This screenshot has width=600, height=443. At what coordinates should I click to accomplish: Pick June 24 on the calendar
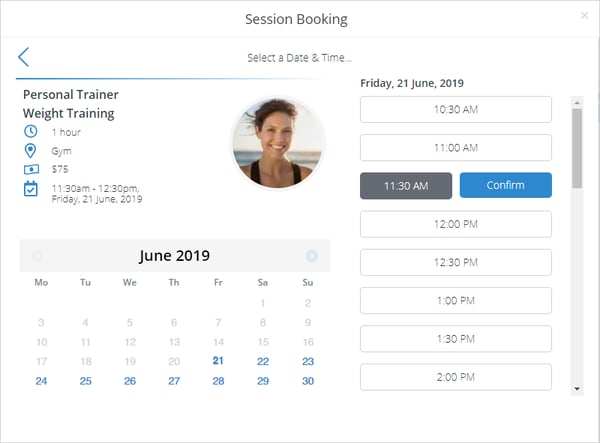point(41,381)
